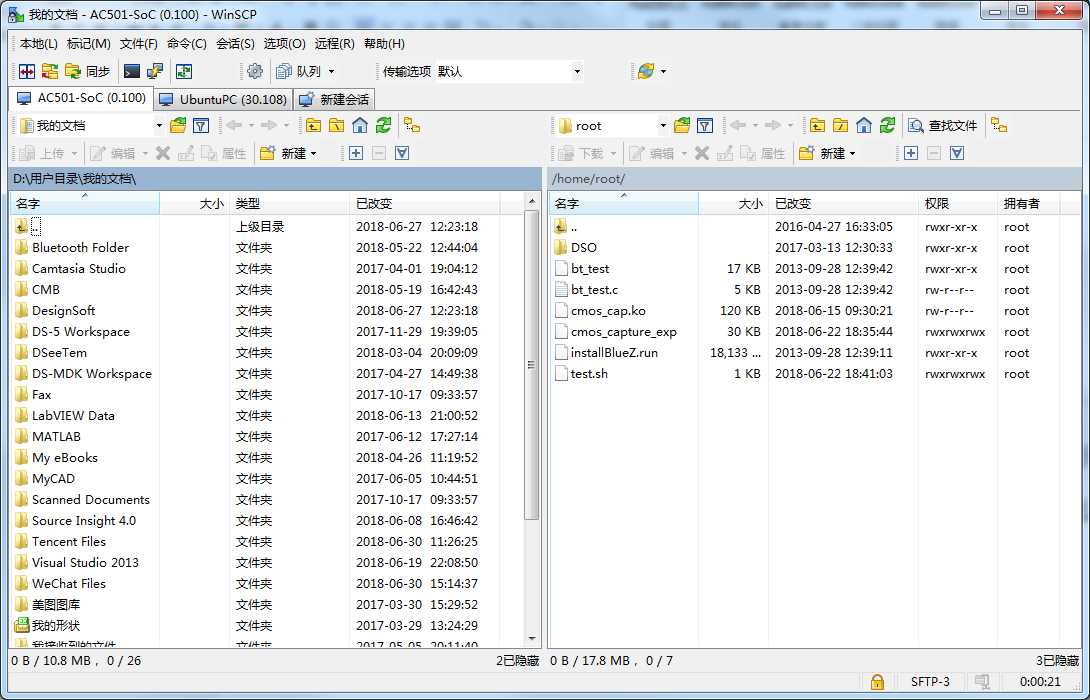Select the Bluetooth Folder entry
The width and height of the screenshot is (1090, 700).
click(81, 247)
